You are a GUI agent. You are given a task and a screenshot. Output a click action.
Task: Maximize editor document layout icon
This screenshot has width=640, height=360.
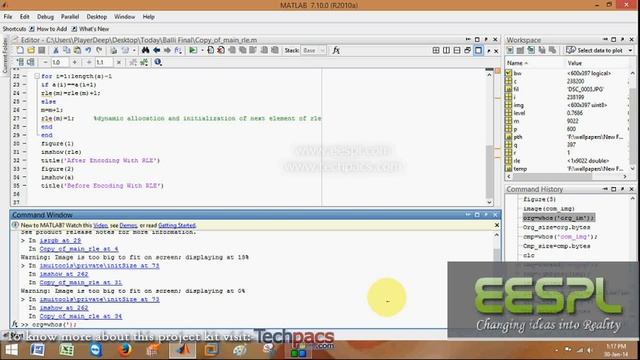pyautogui.click(x=478, y=50)
